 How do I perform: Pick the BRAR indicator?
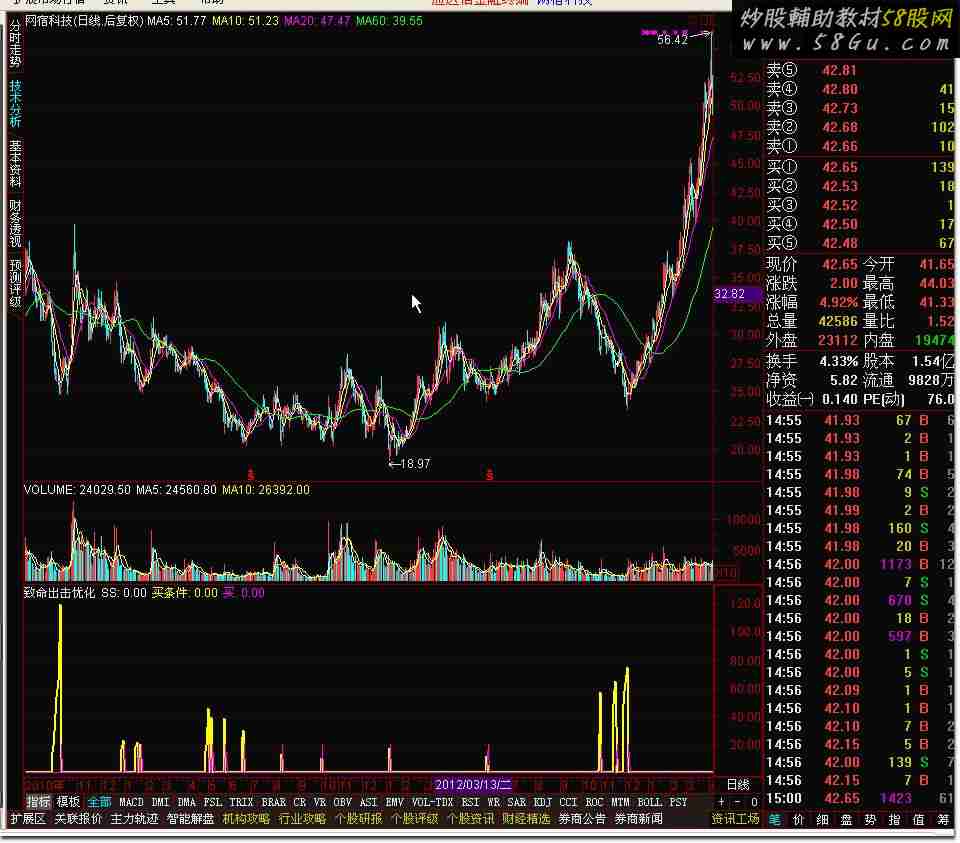[x=274, y=801]
